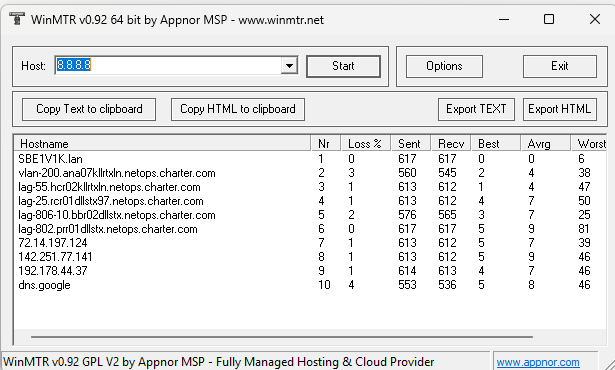Screen dimensions: 615x370
Task: Click the Sent value 560 for hop 2
Action: click(407, 173)
